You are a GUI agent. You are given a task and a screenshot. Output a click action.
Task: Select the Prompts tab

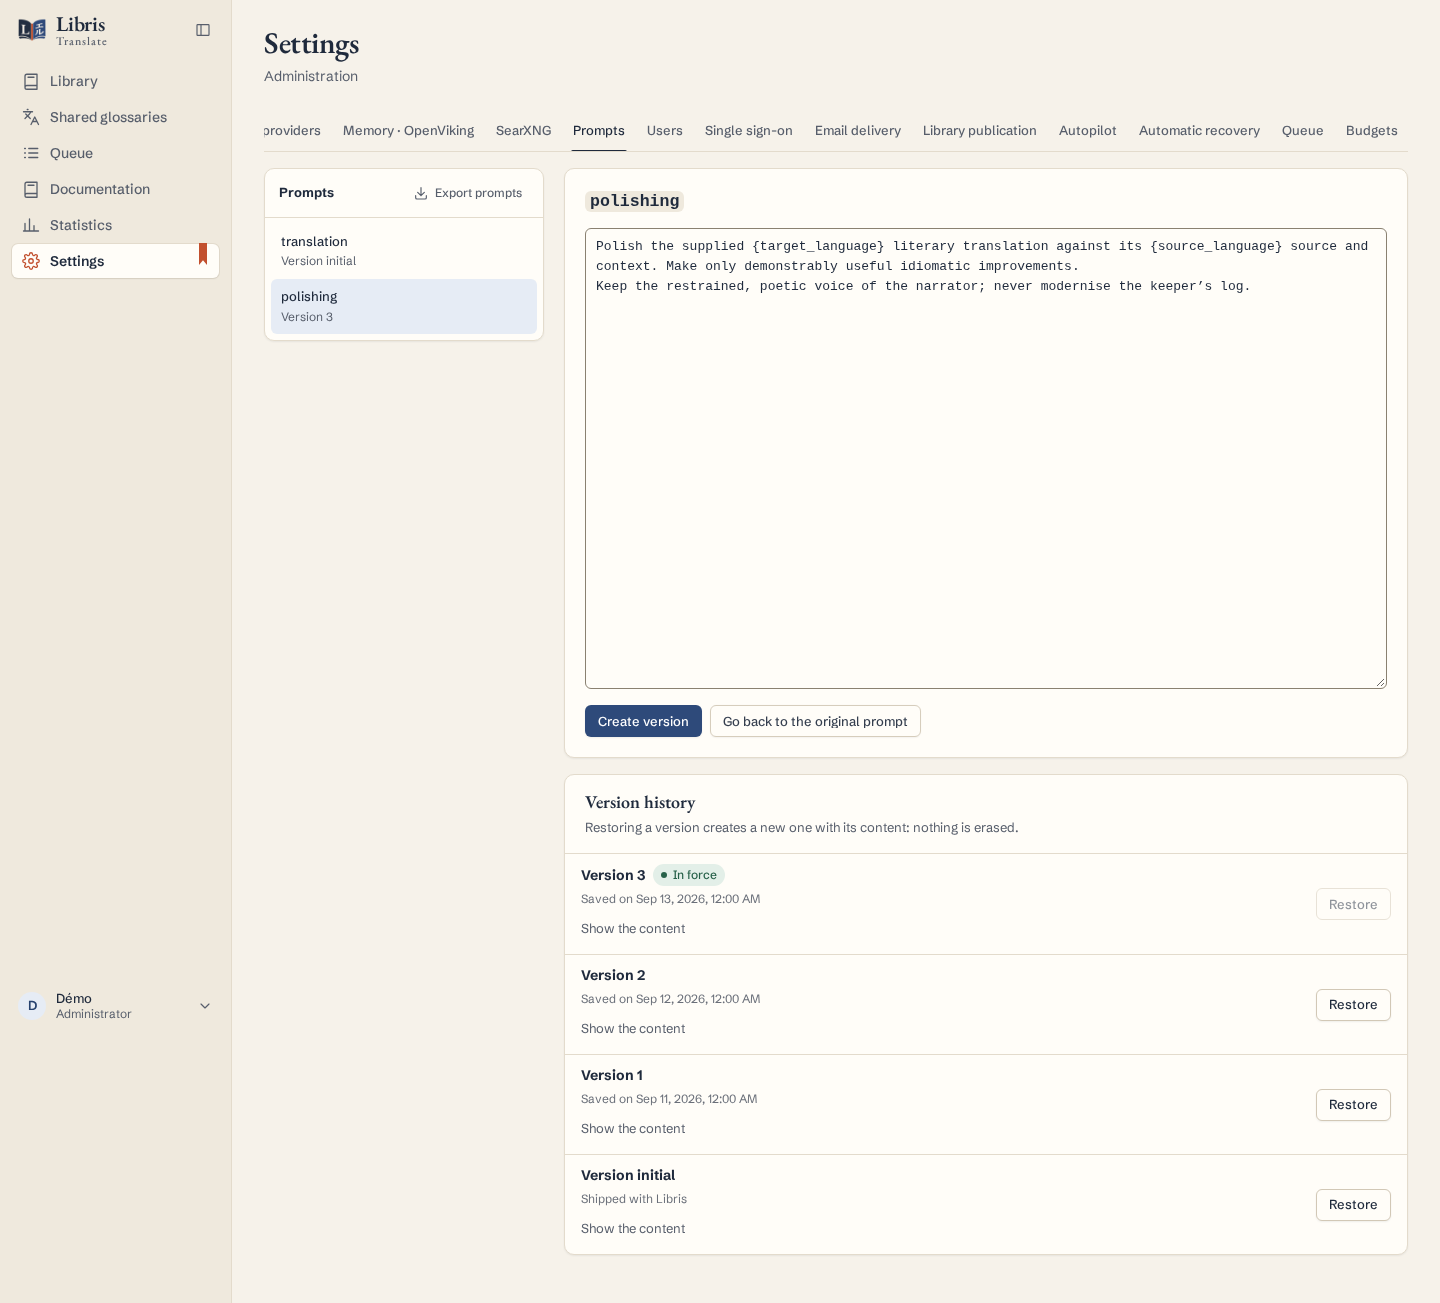click(x=599, y=131)
